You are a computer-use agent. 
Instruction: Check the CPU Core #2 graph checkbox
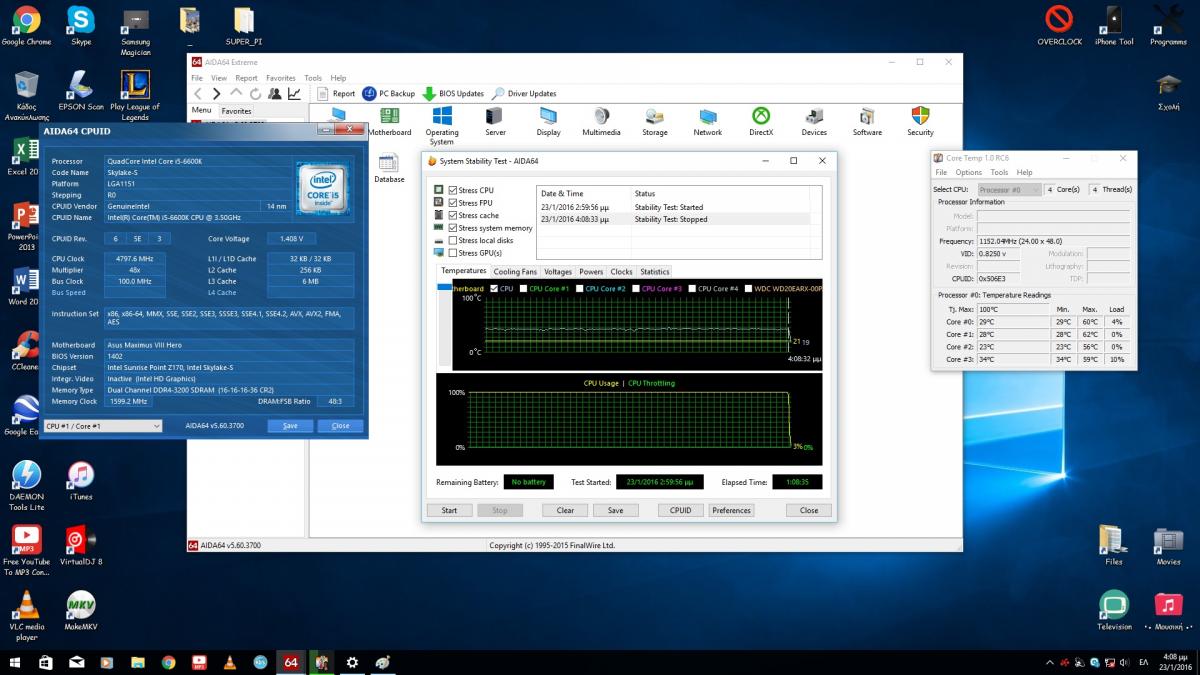tap(578, 289)
